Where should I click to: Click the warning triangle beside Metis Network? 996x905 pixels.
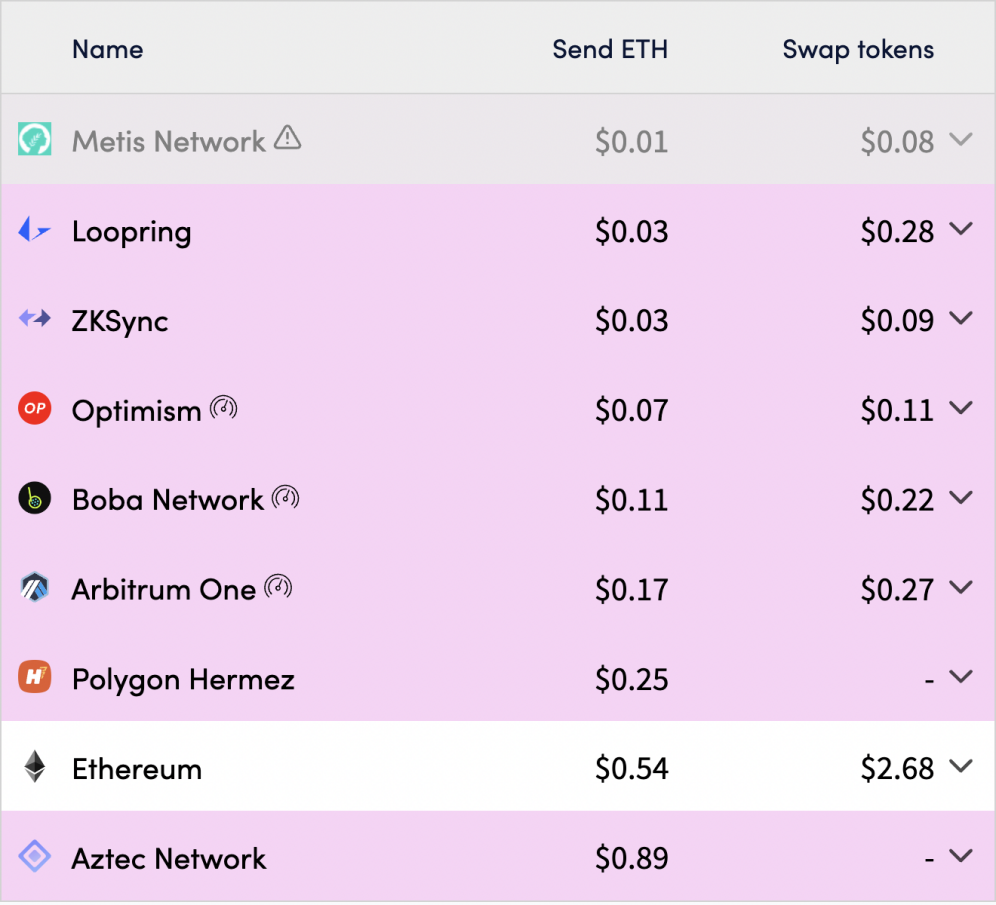pyautogui.click(x=287, y=139)
